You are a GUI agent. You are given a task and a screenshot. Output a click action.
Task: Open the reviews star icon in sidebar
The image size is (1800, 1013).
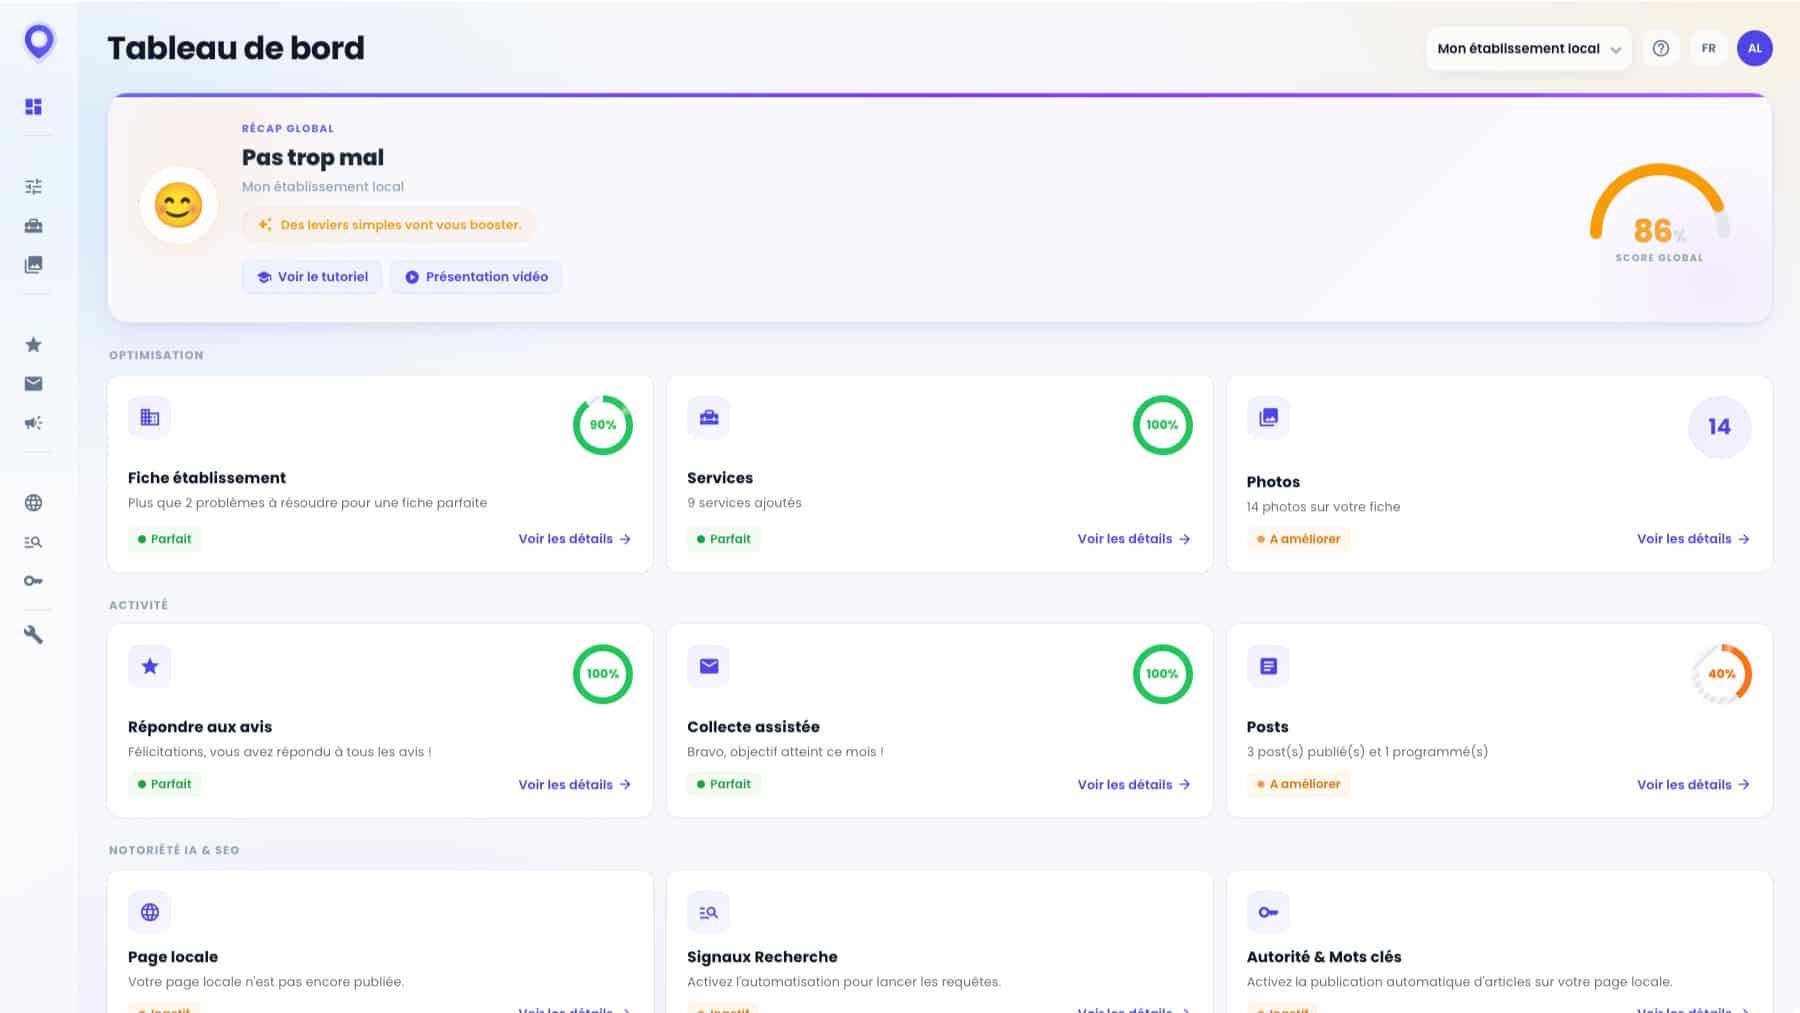(33, 345)
